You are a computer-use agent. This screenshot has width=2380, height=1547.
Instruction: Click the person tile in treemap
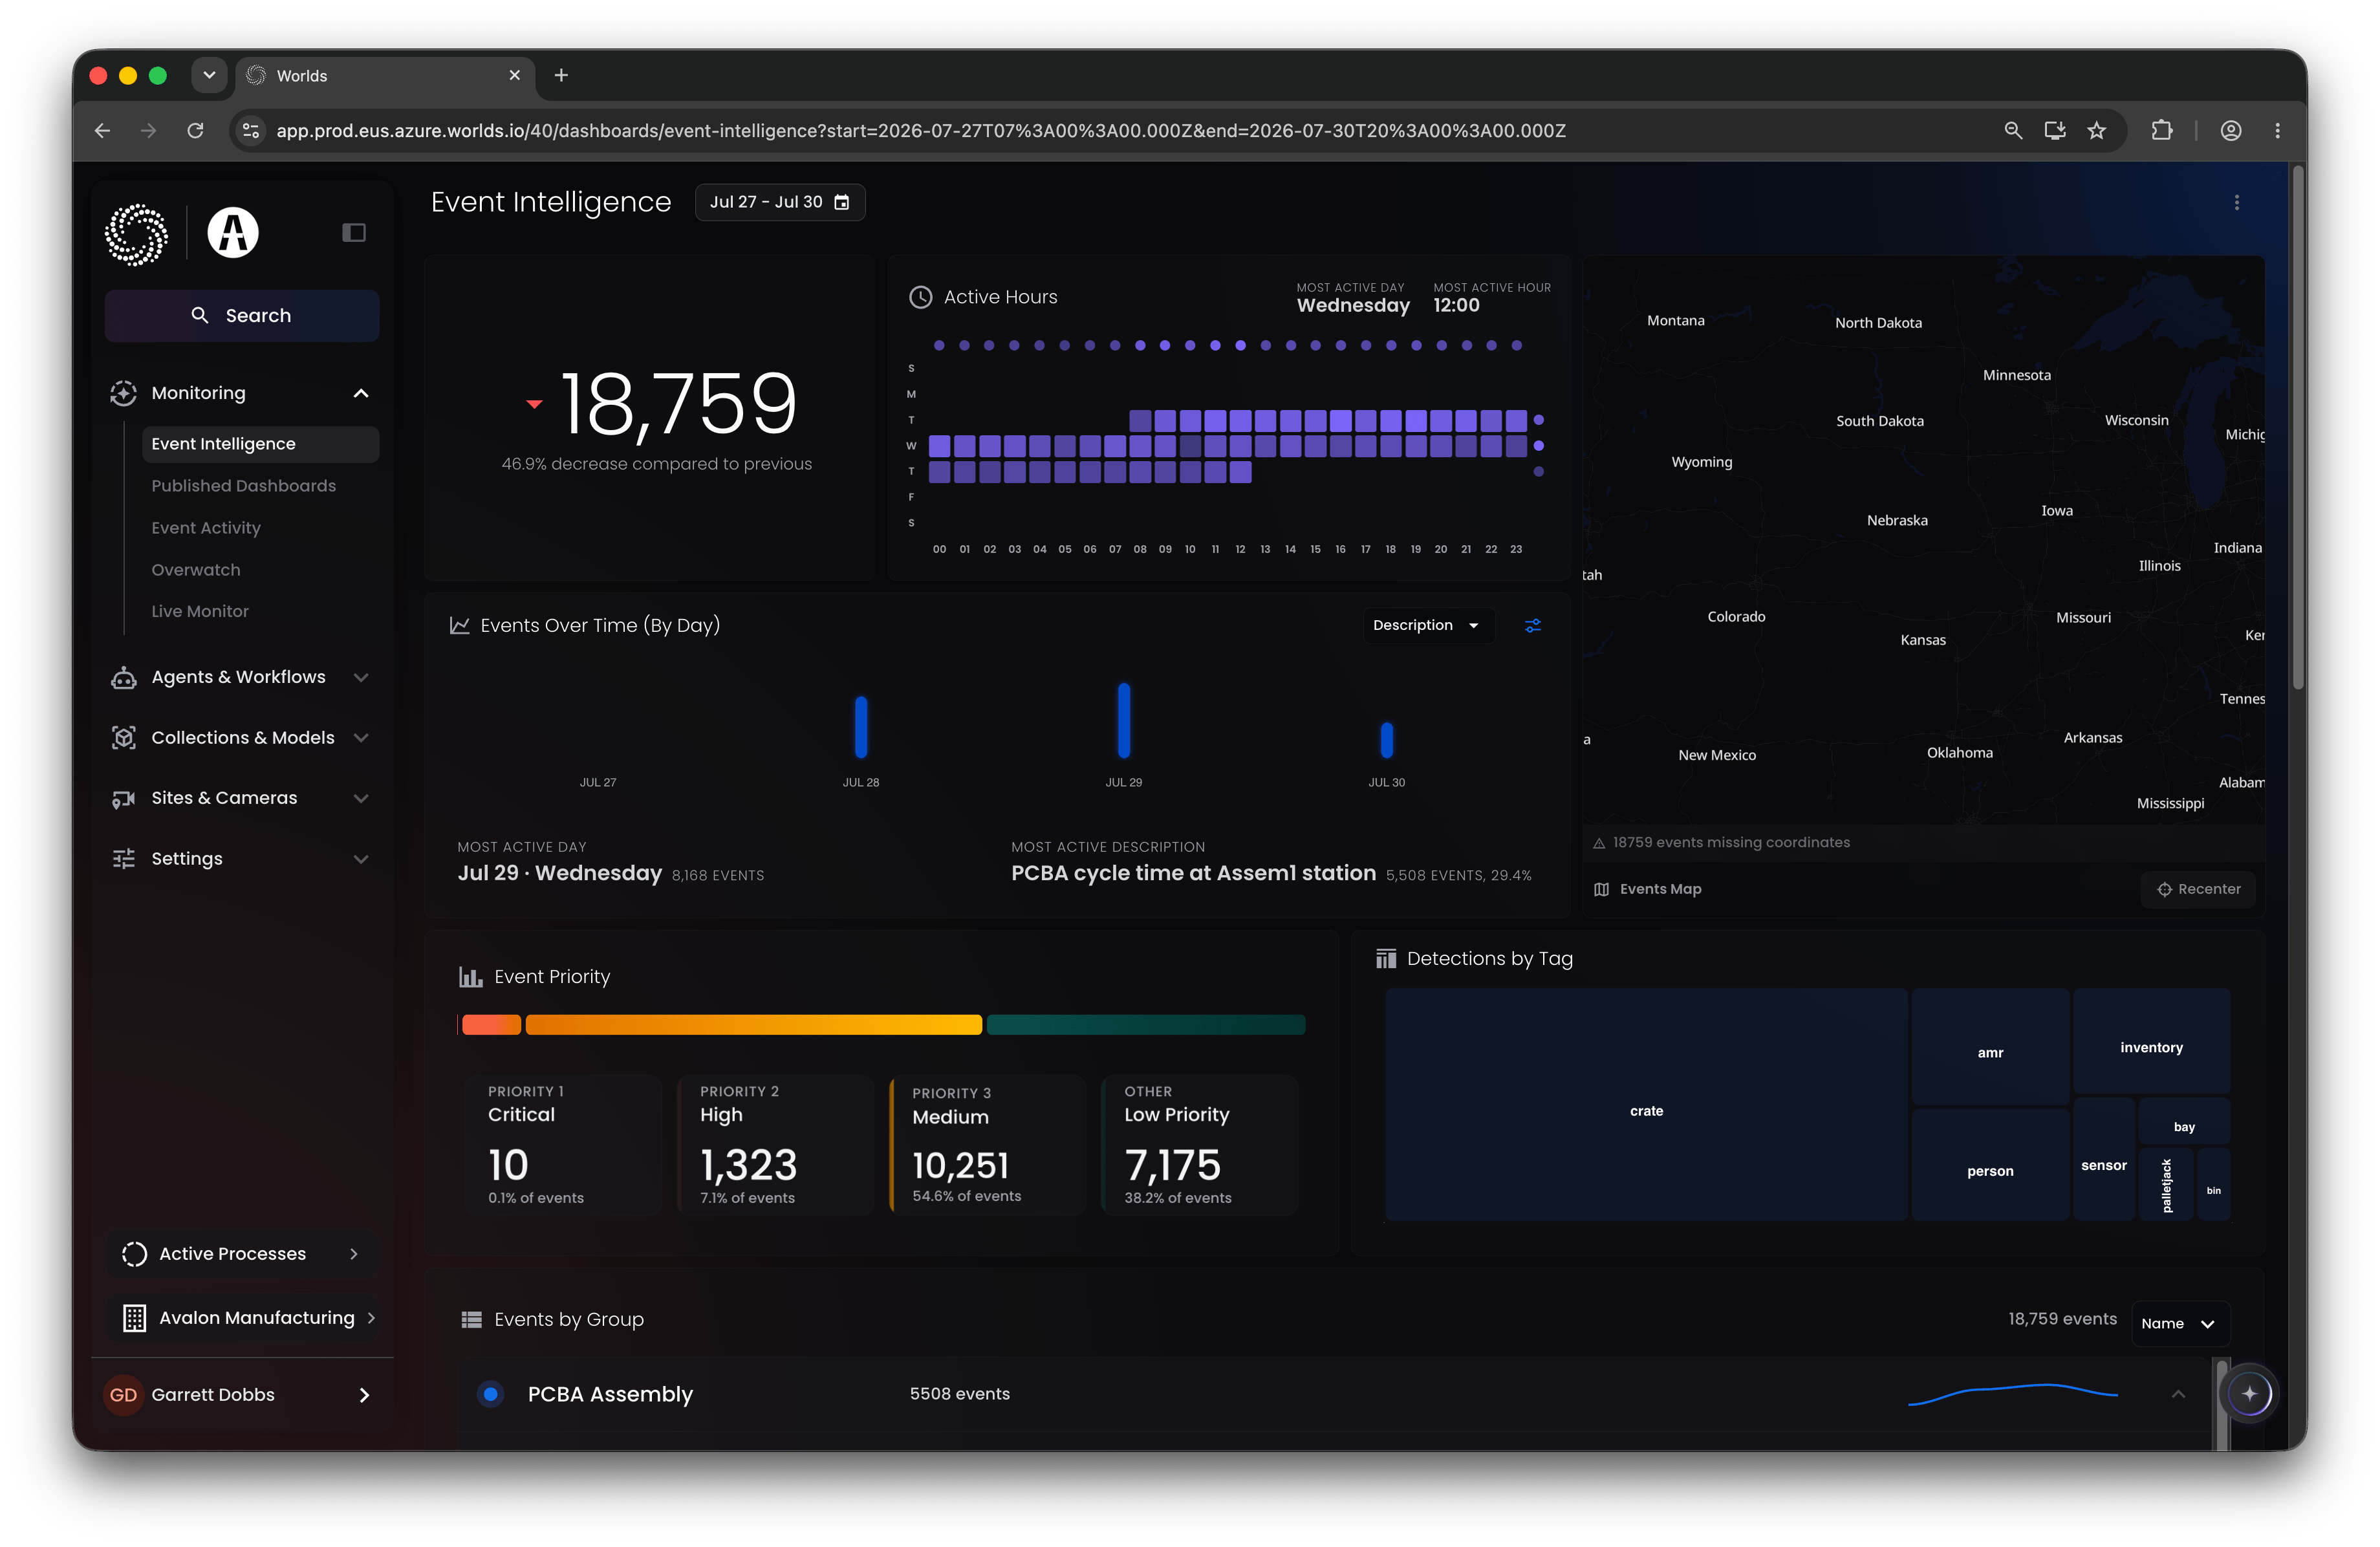click(x=1990, y=1165)
